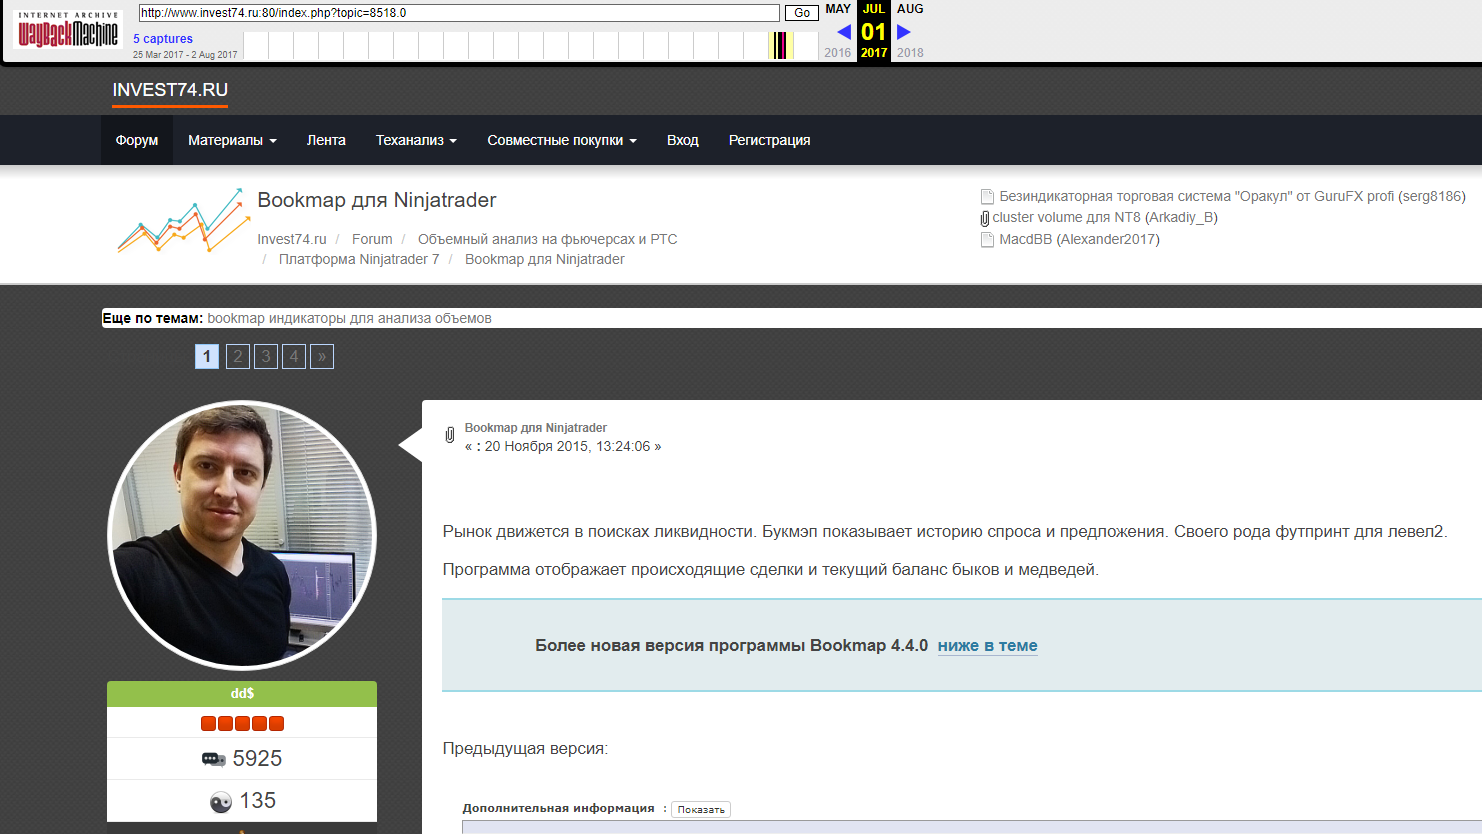This screenshot has height=834, width=1482.
Task: Show hidden additional info with Показать button
Action: pyautogui.click(x=700, y=809)
